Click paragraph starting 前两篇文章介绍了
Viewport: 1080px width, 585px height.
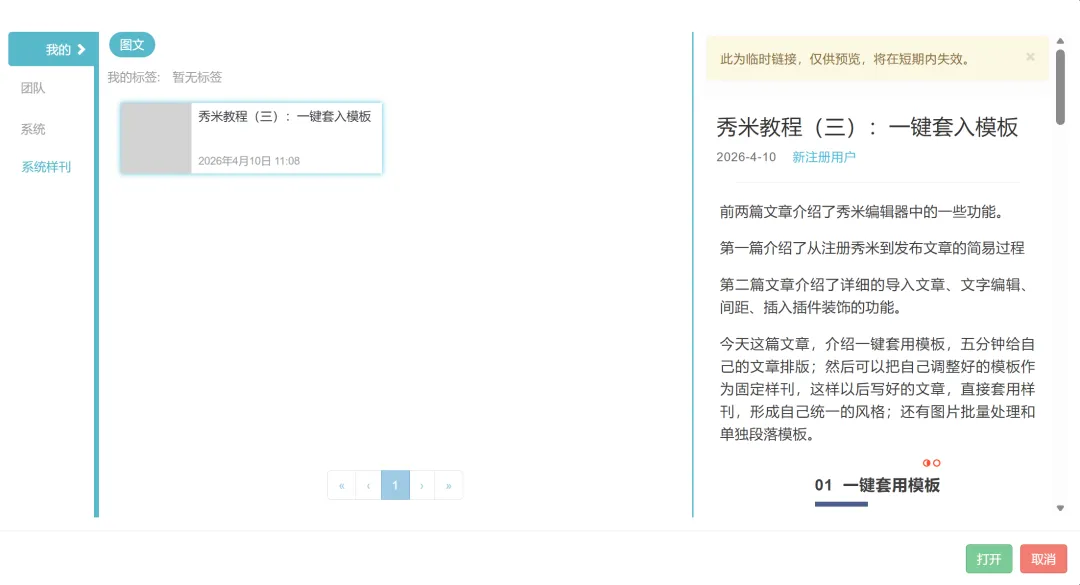[864, 212]
